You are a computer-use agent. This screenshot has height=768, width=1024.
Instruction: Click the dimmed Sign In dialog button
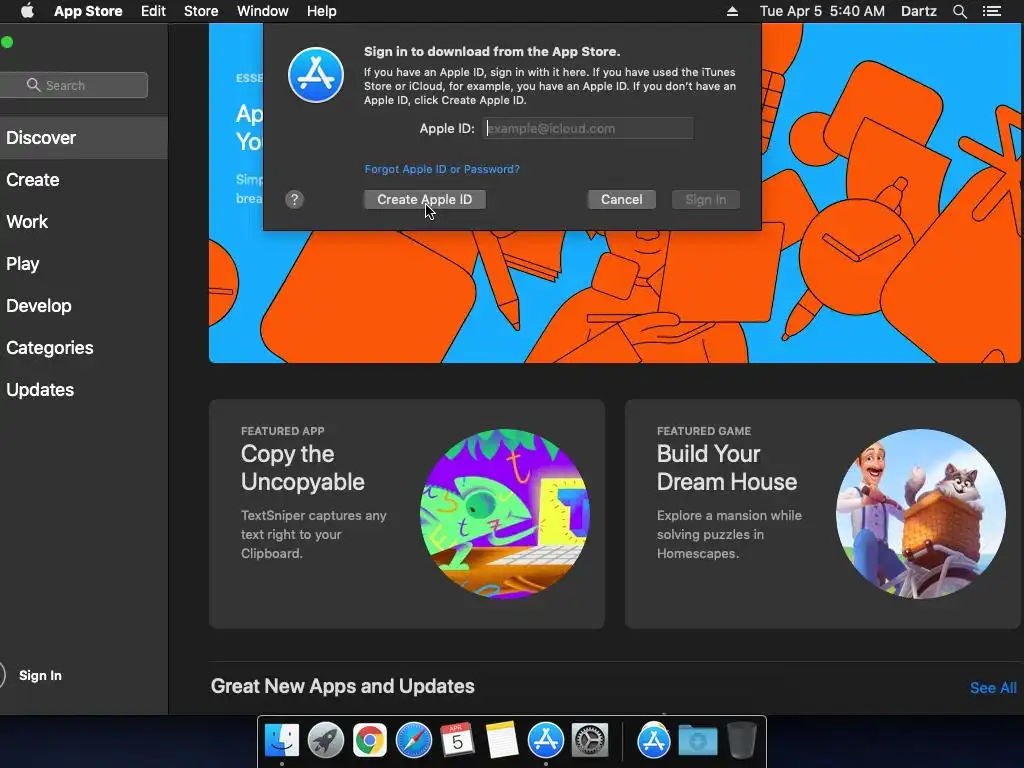point(705,199)
